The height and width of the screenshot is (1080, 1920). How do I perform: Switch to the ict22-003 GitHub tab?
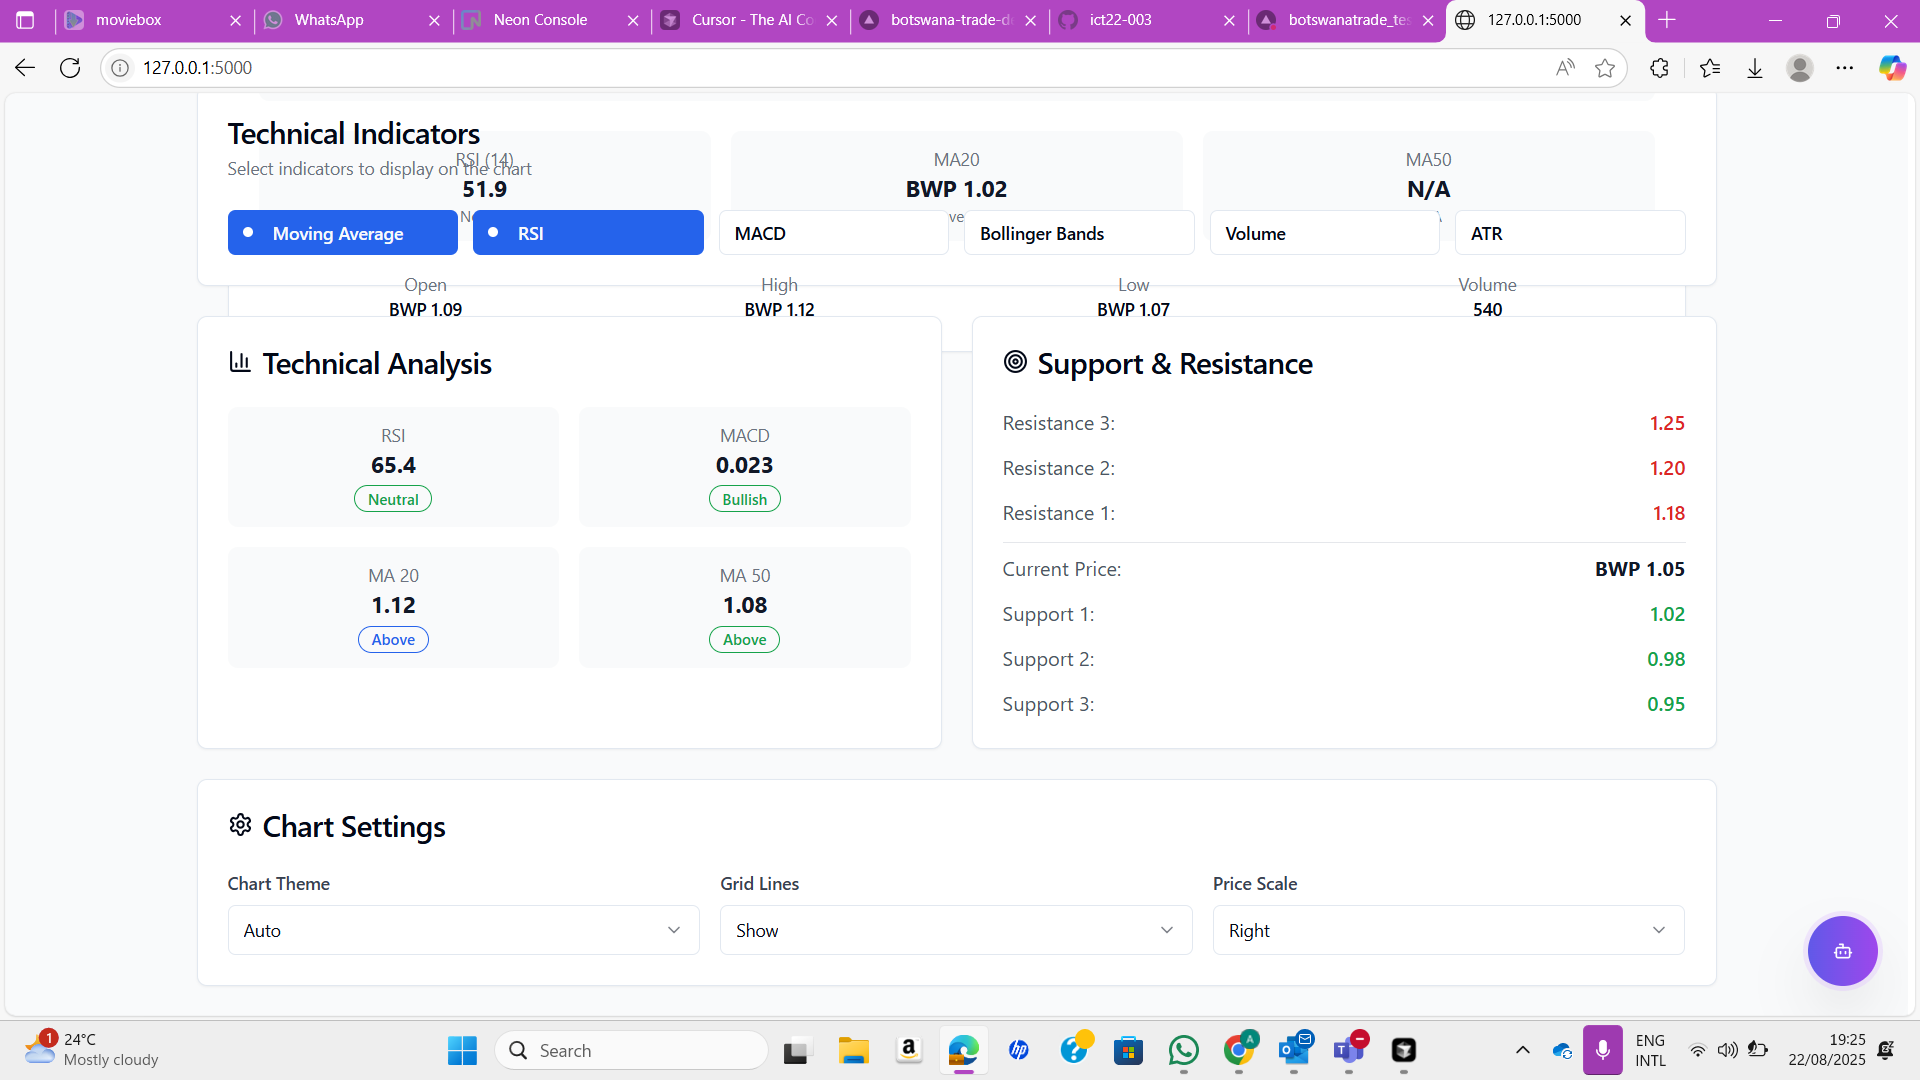[1120, 20]
